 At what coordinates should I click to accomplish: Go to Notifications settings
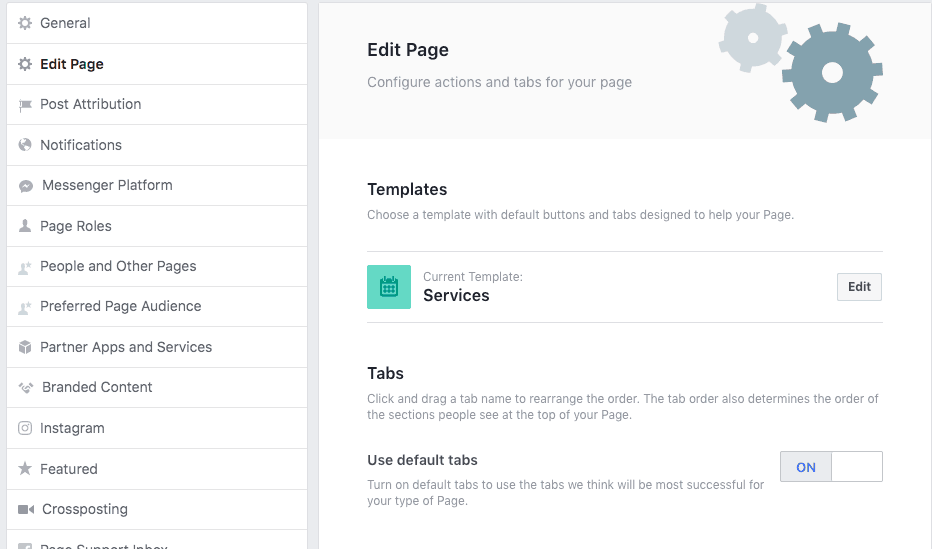(157, 145)
